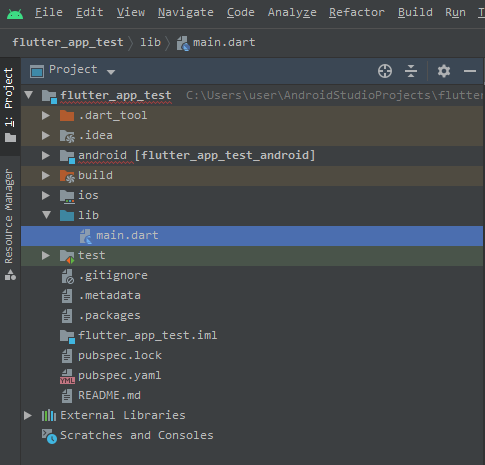Collapse the flutter_app_test root node
Screen dimensions: 485x465
click(x=29, y=95)
